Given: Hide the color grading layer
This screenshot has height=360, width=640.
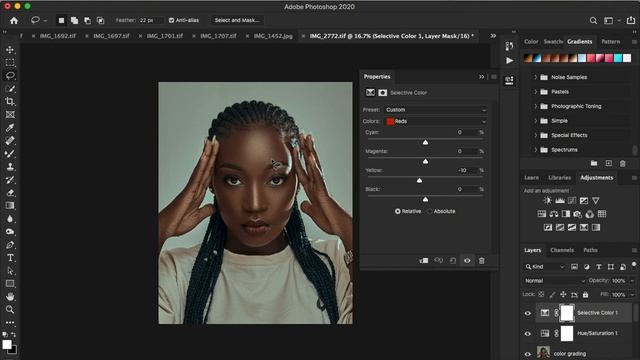Looking at the screenshot, I should tap(528, 354).
